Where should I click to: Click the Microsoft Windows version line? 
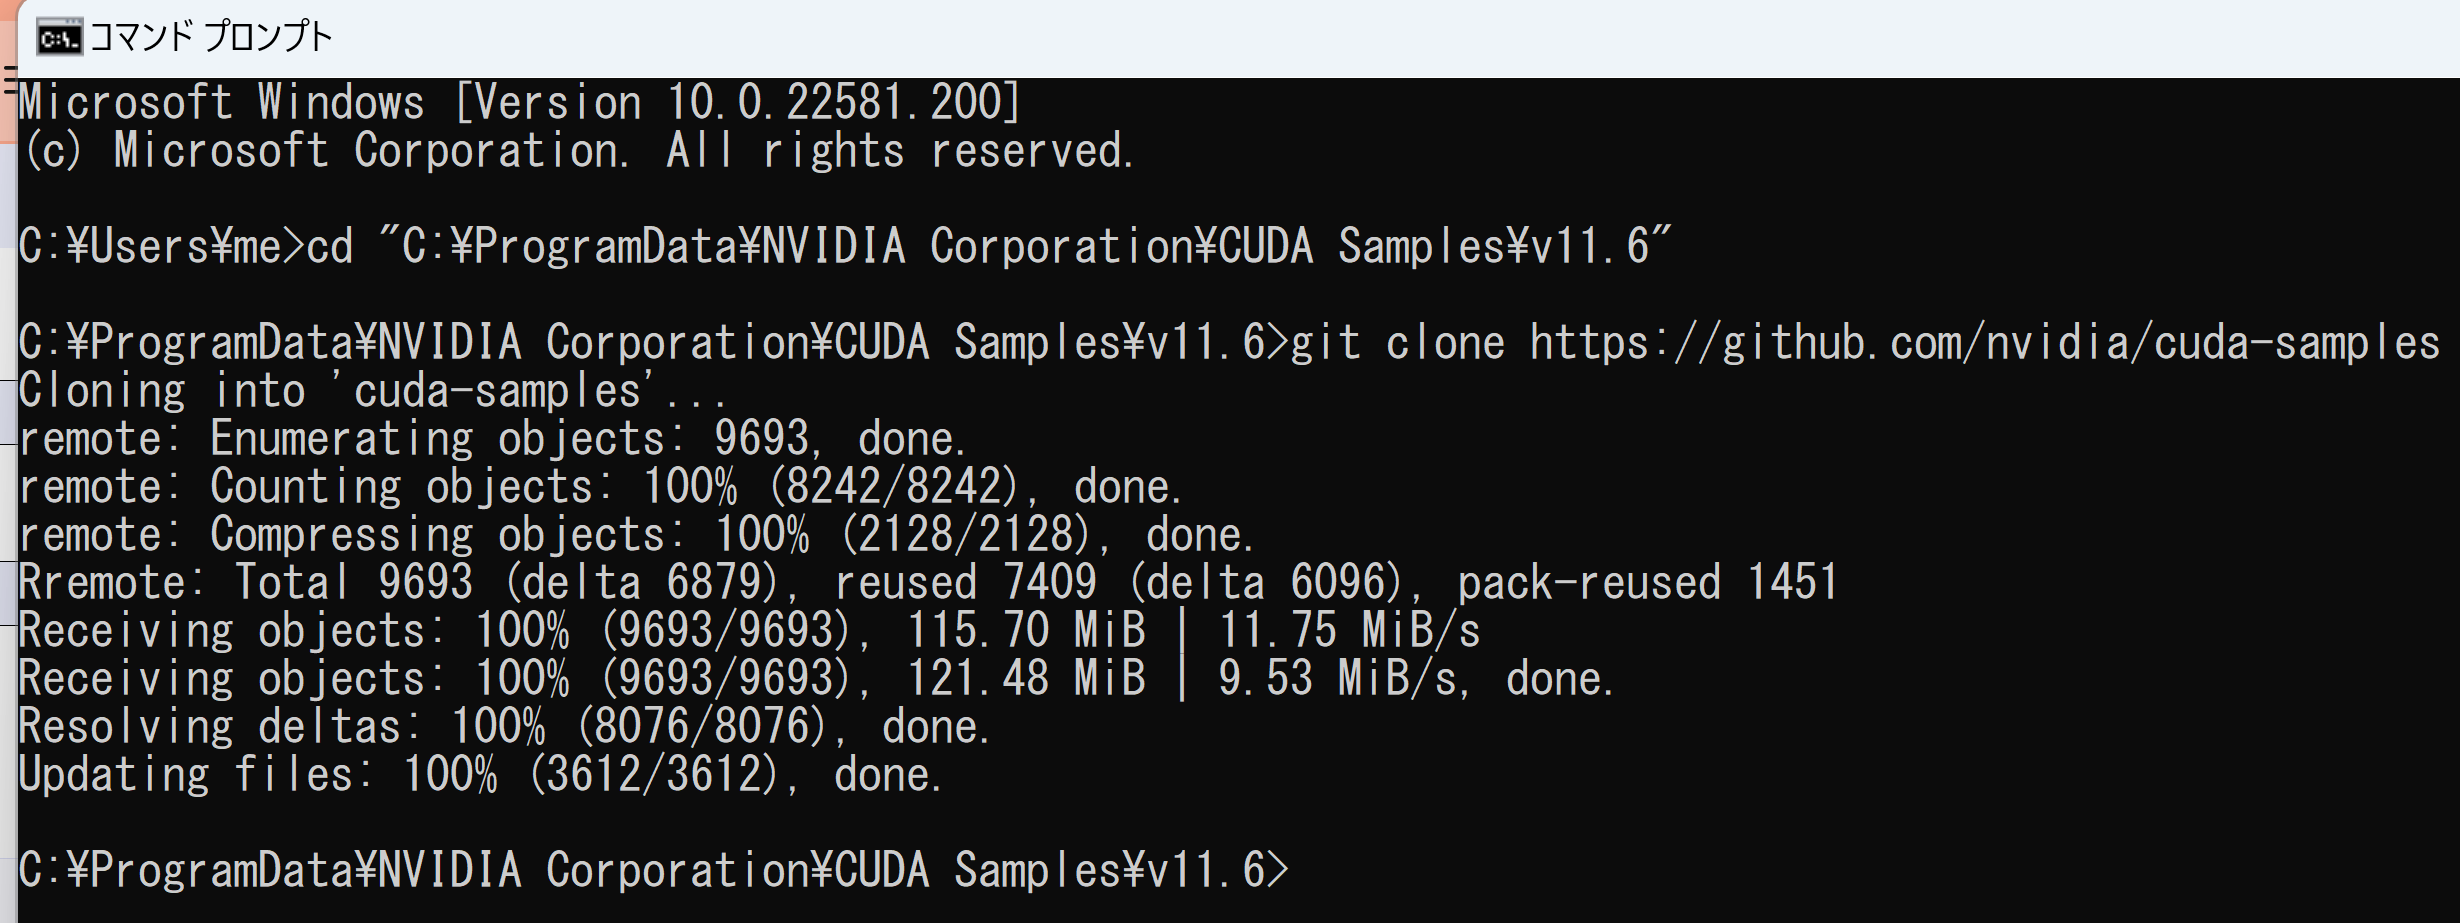coord(520,103)
